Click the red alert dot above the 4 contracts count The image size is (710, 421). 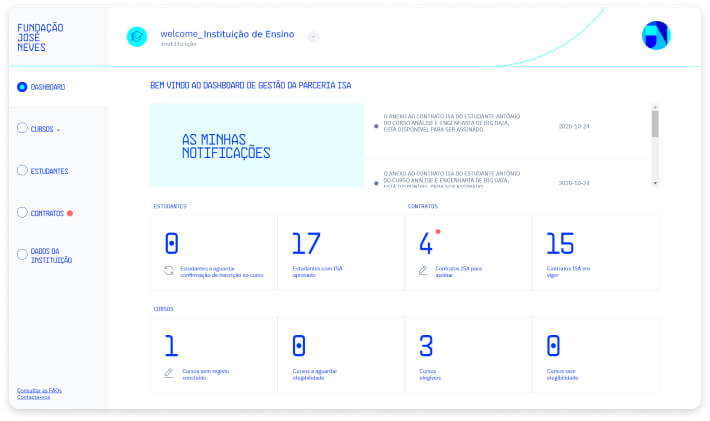point(438,232)
